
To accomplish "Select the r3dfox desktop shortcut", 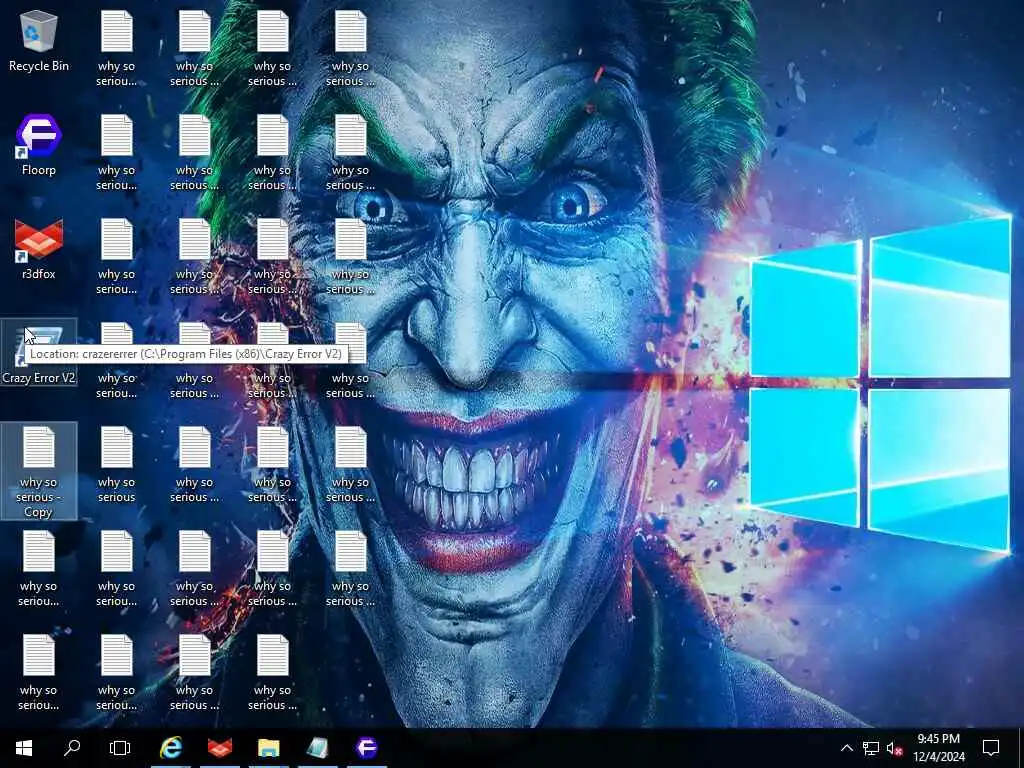I will point(39,249).
